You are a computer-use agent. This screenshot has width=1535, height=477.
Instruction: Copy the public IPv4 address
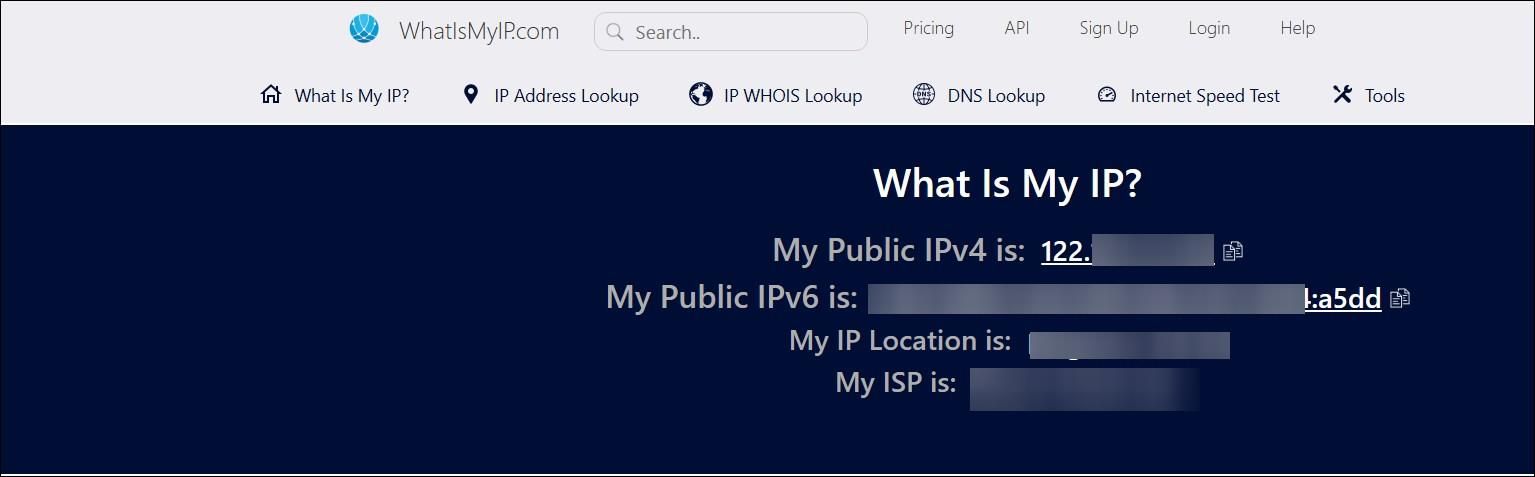[x=1233, y=251]
